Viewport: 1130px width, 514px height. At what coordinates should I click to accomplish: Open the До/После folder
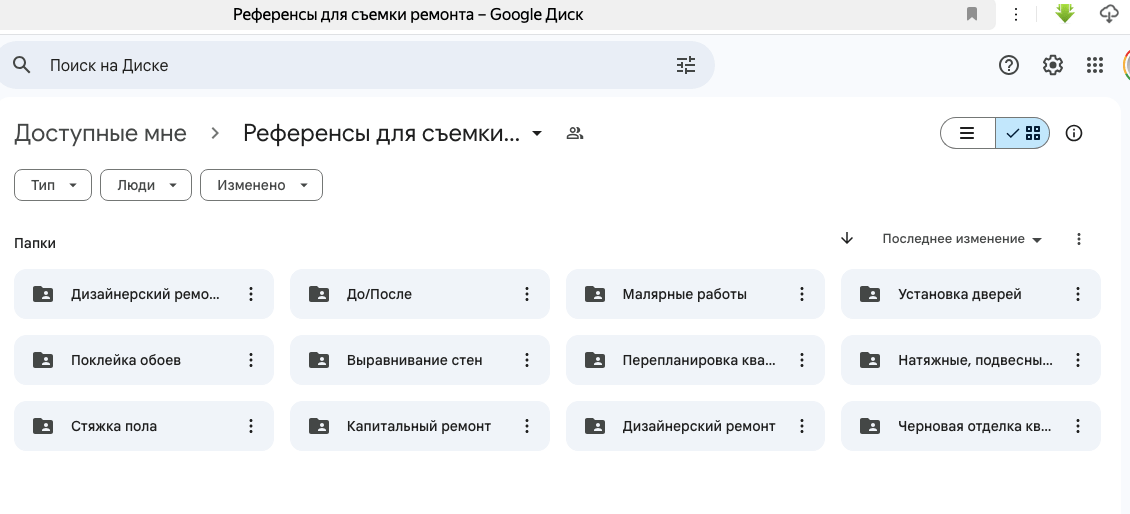pos(419,294)
